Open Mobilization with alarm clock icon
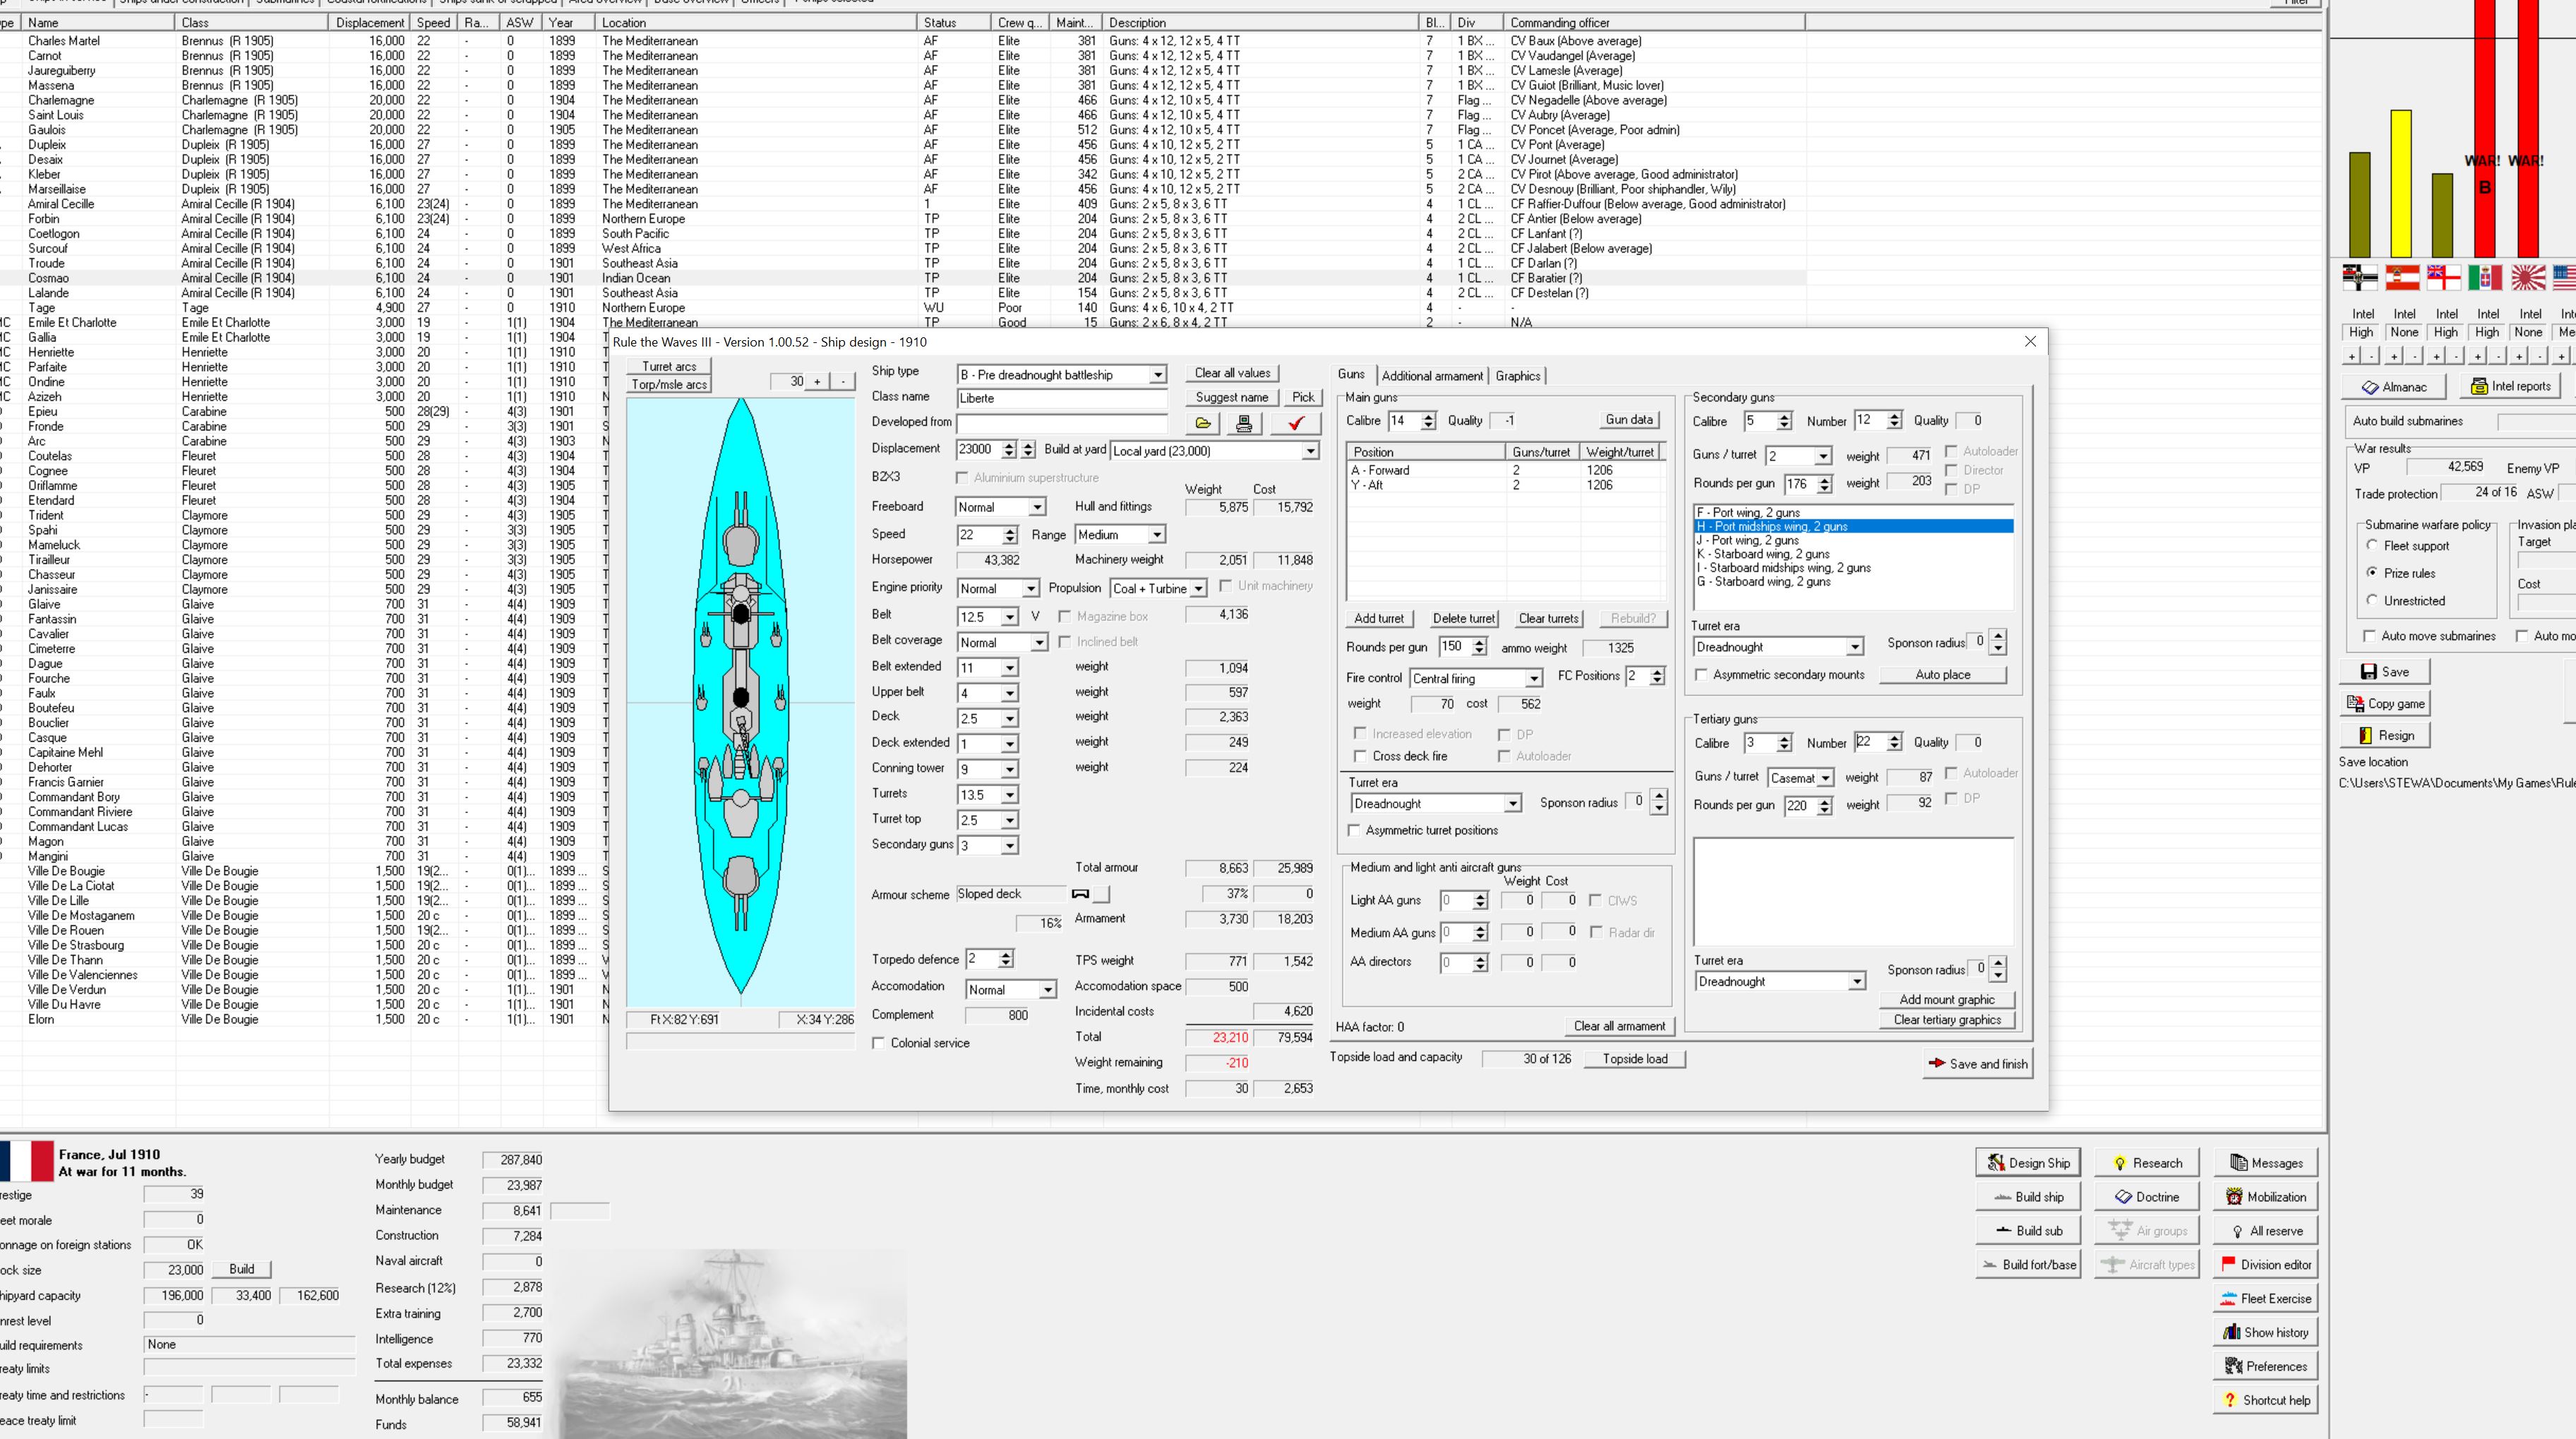Screen dimensions: 2576x1439 (x=2265, y=1197)
